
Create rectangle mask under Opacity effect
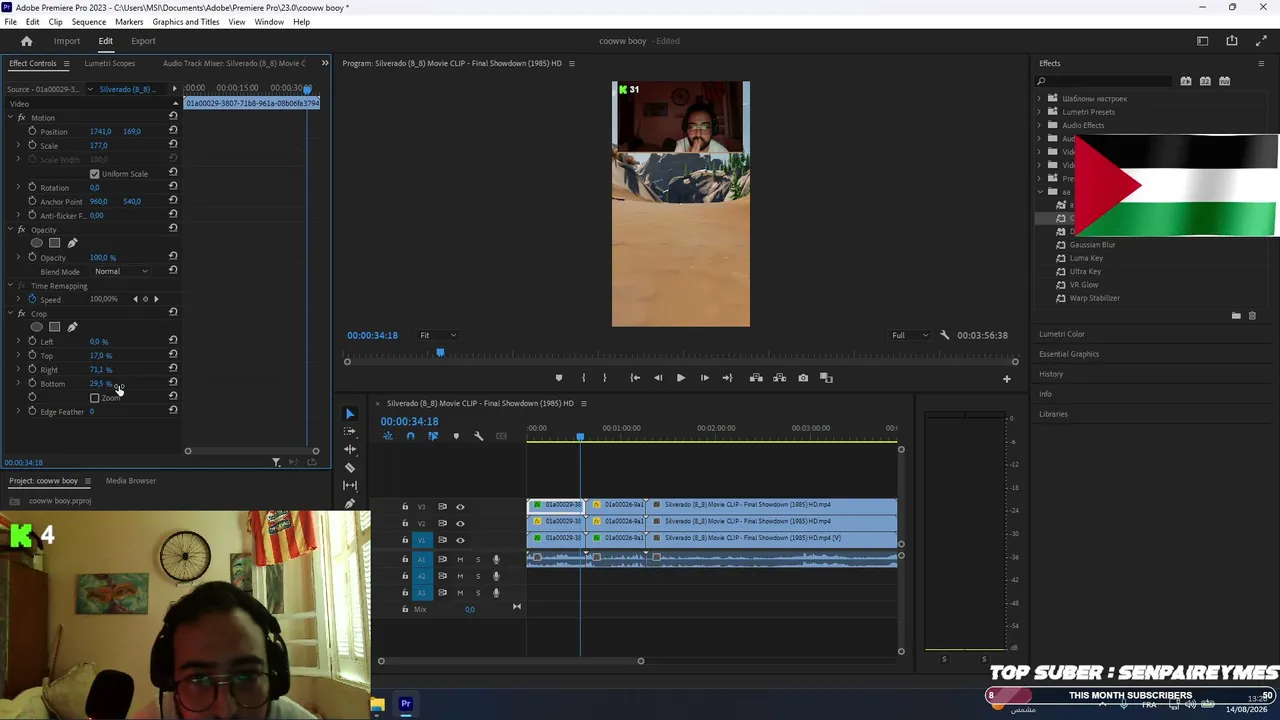(55, 243)
